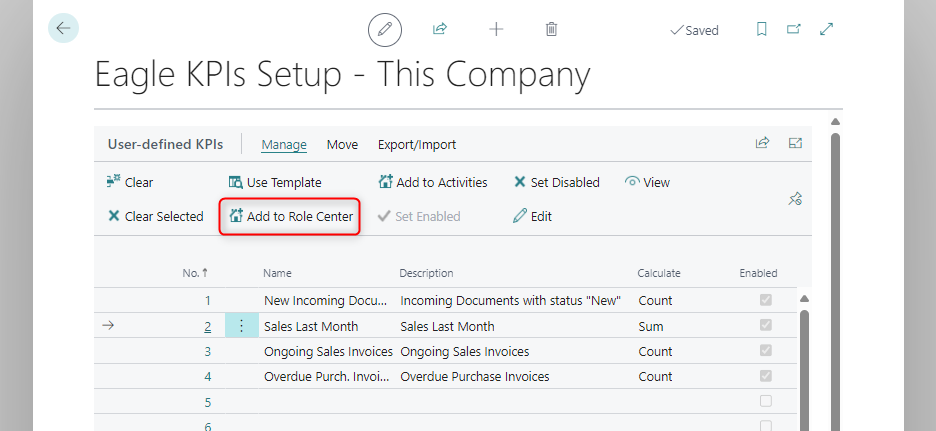The width and height of the screenshot is (936, 431).
Task: Click the View action
Action: pyautogui.click(x=647, y=183)
